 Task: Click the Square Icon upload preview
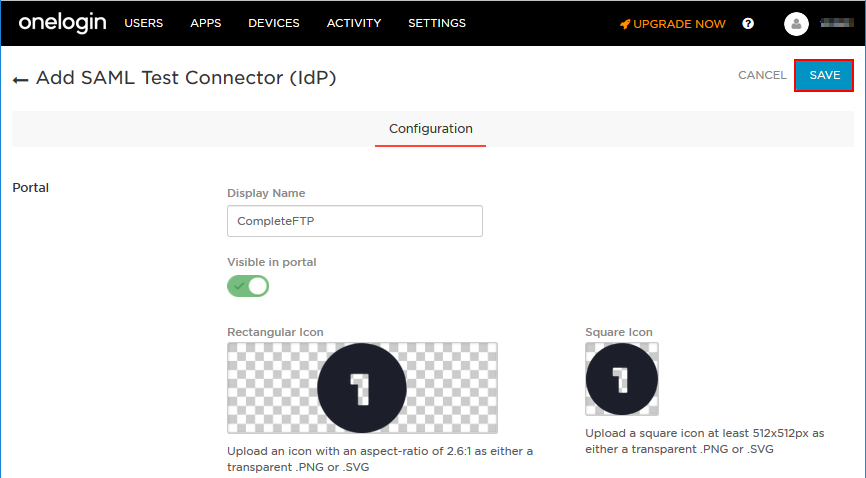tap(621, 379)
